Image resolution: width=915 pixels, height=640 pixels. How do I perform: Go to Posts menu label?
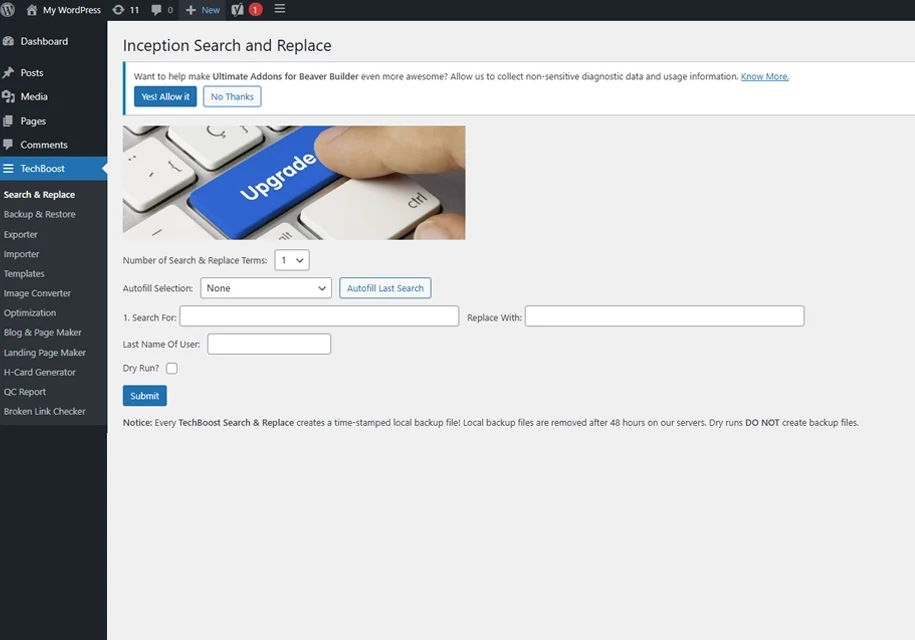pyautogui.click(x=32, y=73)
